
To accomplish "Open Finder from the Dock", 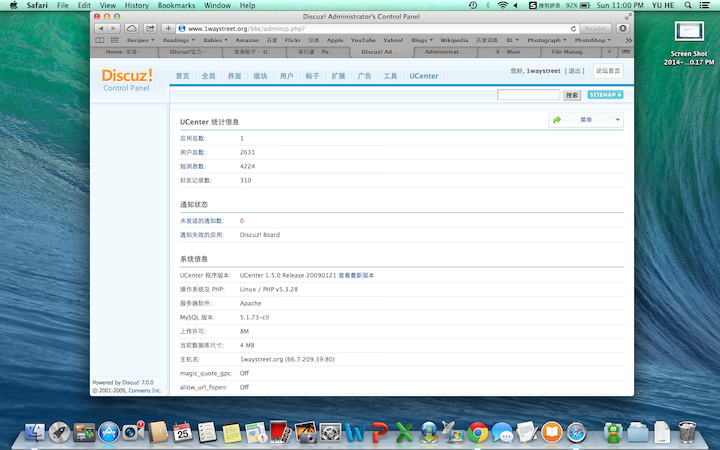I will (x=35, y=433).
